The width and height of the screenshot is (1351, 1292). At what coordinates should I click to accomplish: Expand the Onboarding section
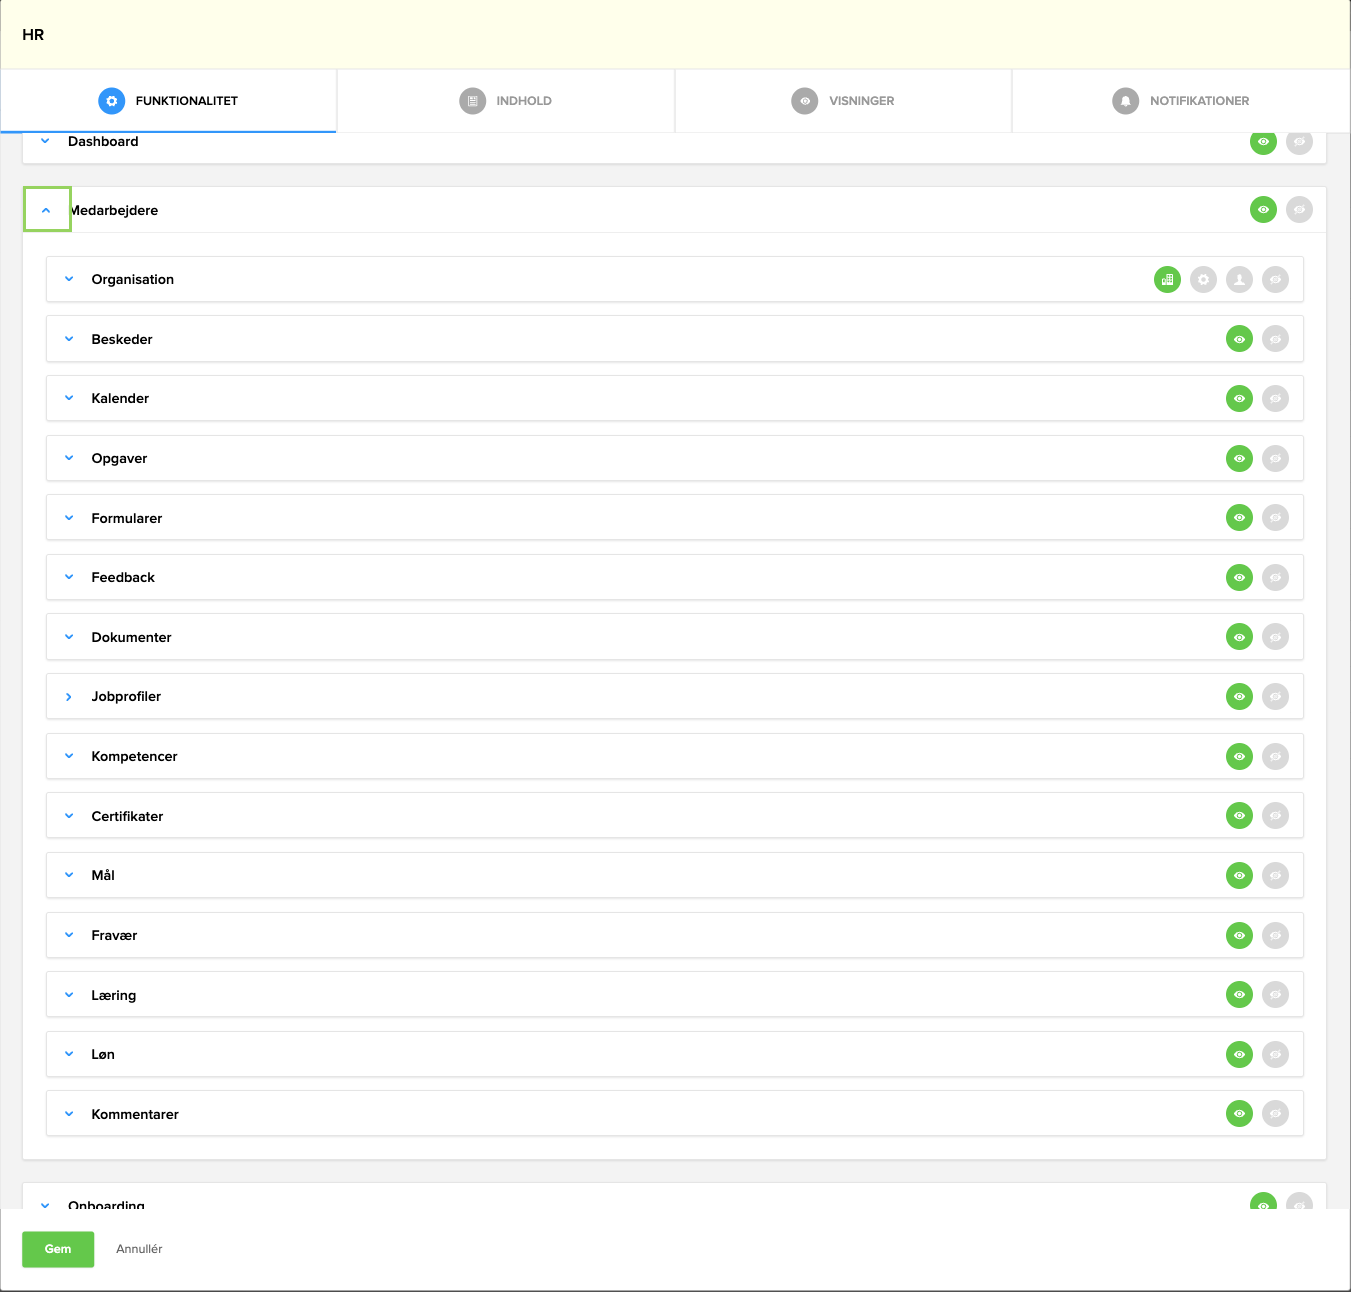[x=44, y=1205]
